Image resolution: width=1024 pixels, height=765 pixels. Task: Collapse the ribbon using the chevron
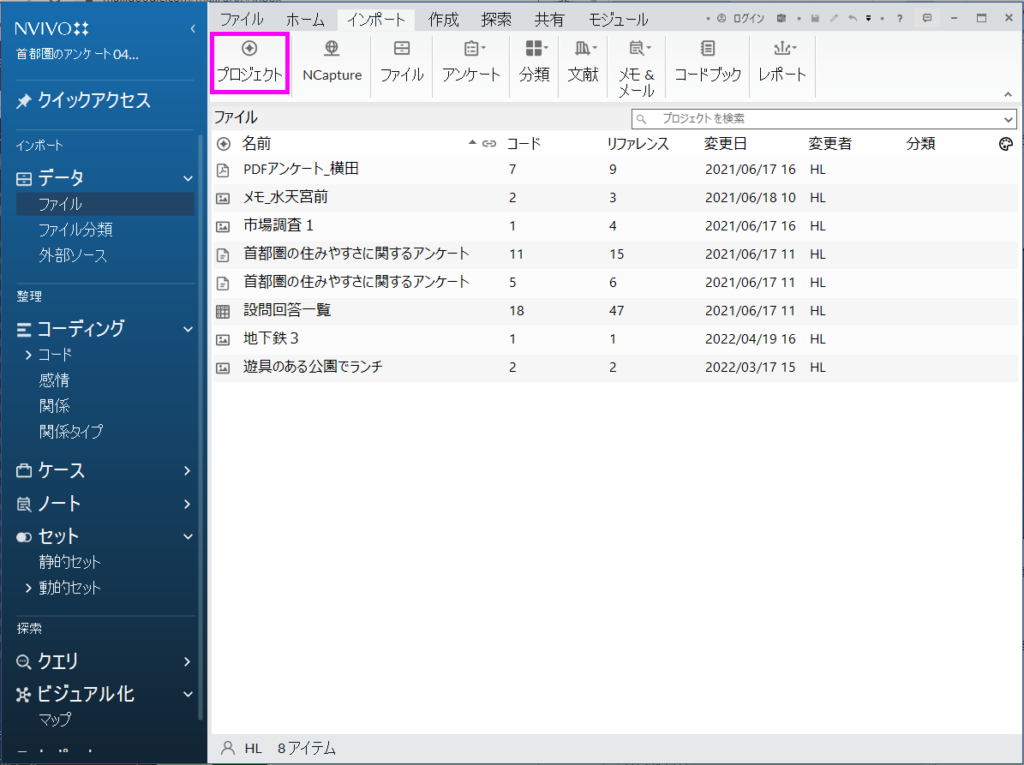[x=1007, y=94]
